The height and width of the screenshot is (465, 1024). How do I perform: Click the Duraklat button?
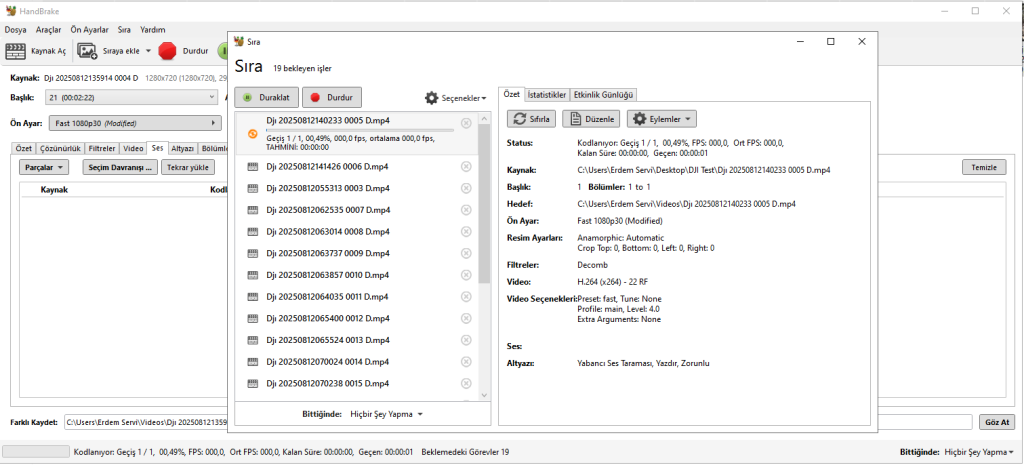click(x=266, y=98)
